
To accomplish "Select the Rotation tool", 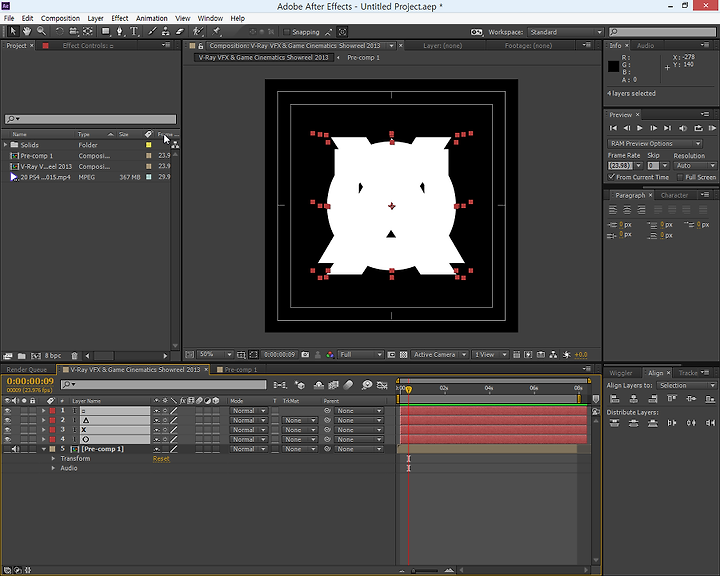I will [x=59, y=31].
